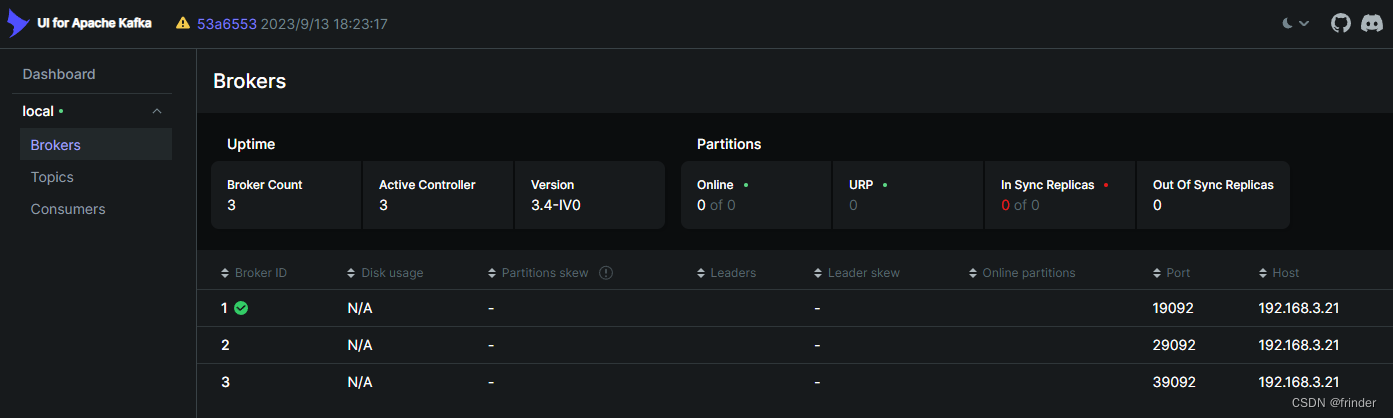Open the Dashboard page
1393x418 pixels.
pyautogui.click(x=59, y=74)
